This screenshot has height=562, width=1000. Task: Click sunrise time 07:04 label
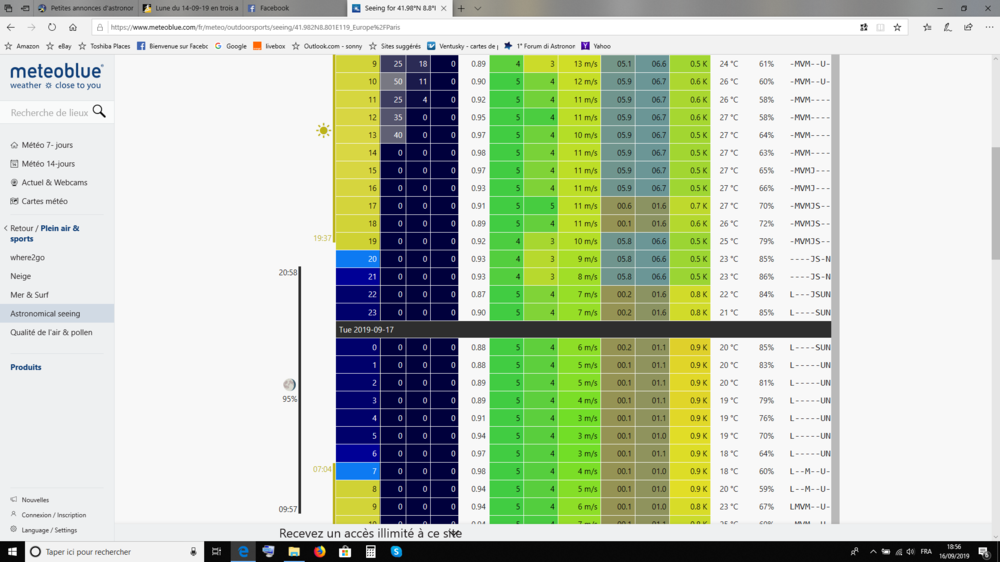coord(322,469)
